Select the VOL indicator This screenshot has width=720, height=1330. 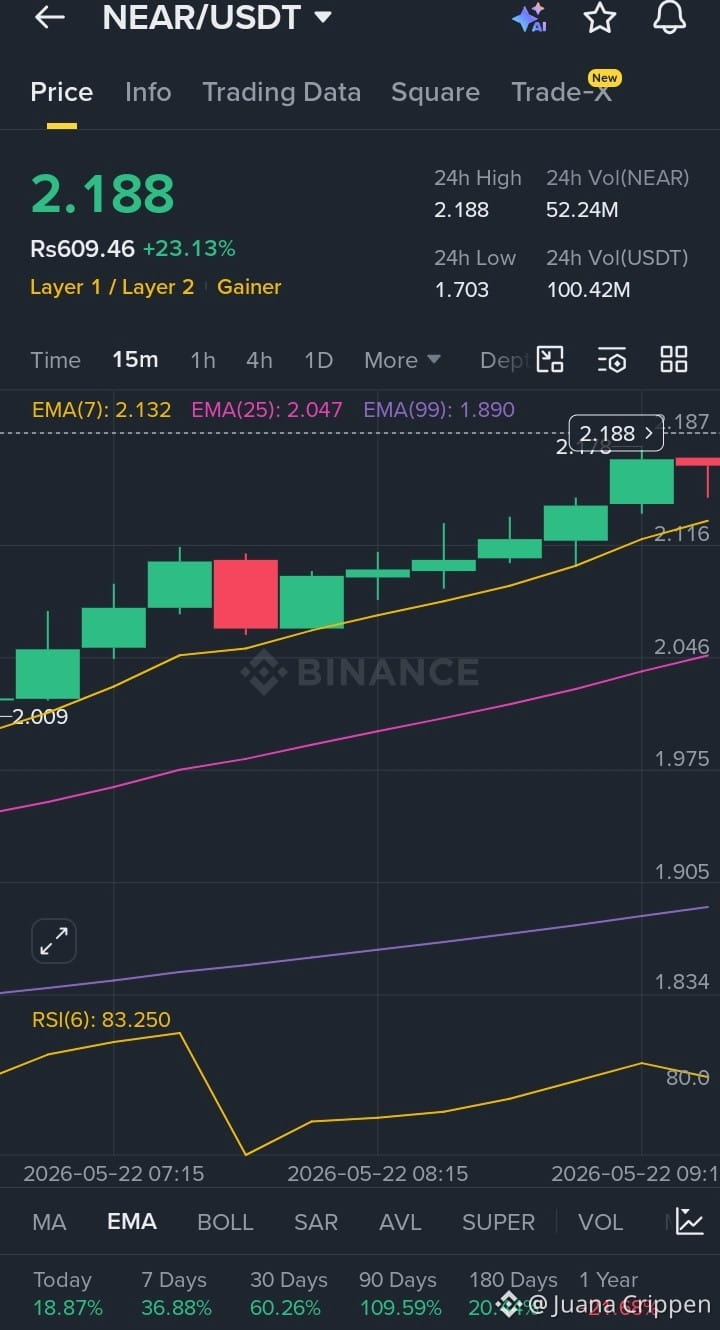click(x=600, y=1222)
